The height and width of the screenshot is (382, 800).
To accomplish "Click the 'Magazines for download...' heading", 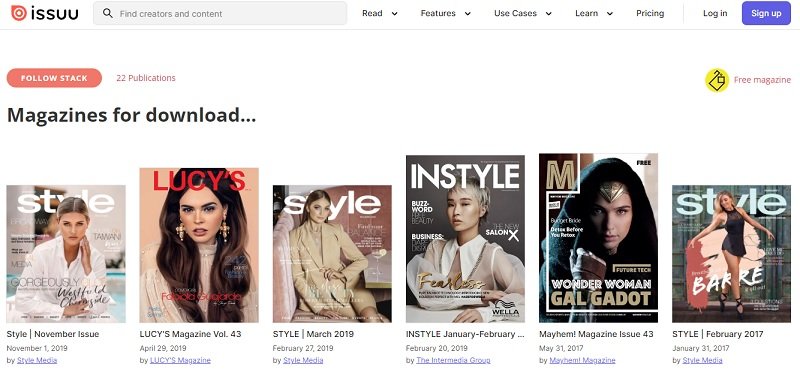I will click(131, 115).
